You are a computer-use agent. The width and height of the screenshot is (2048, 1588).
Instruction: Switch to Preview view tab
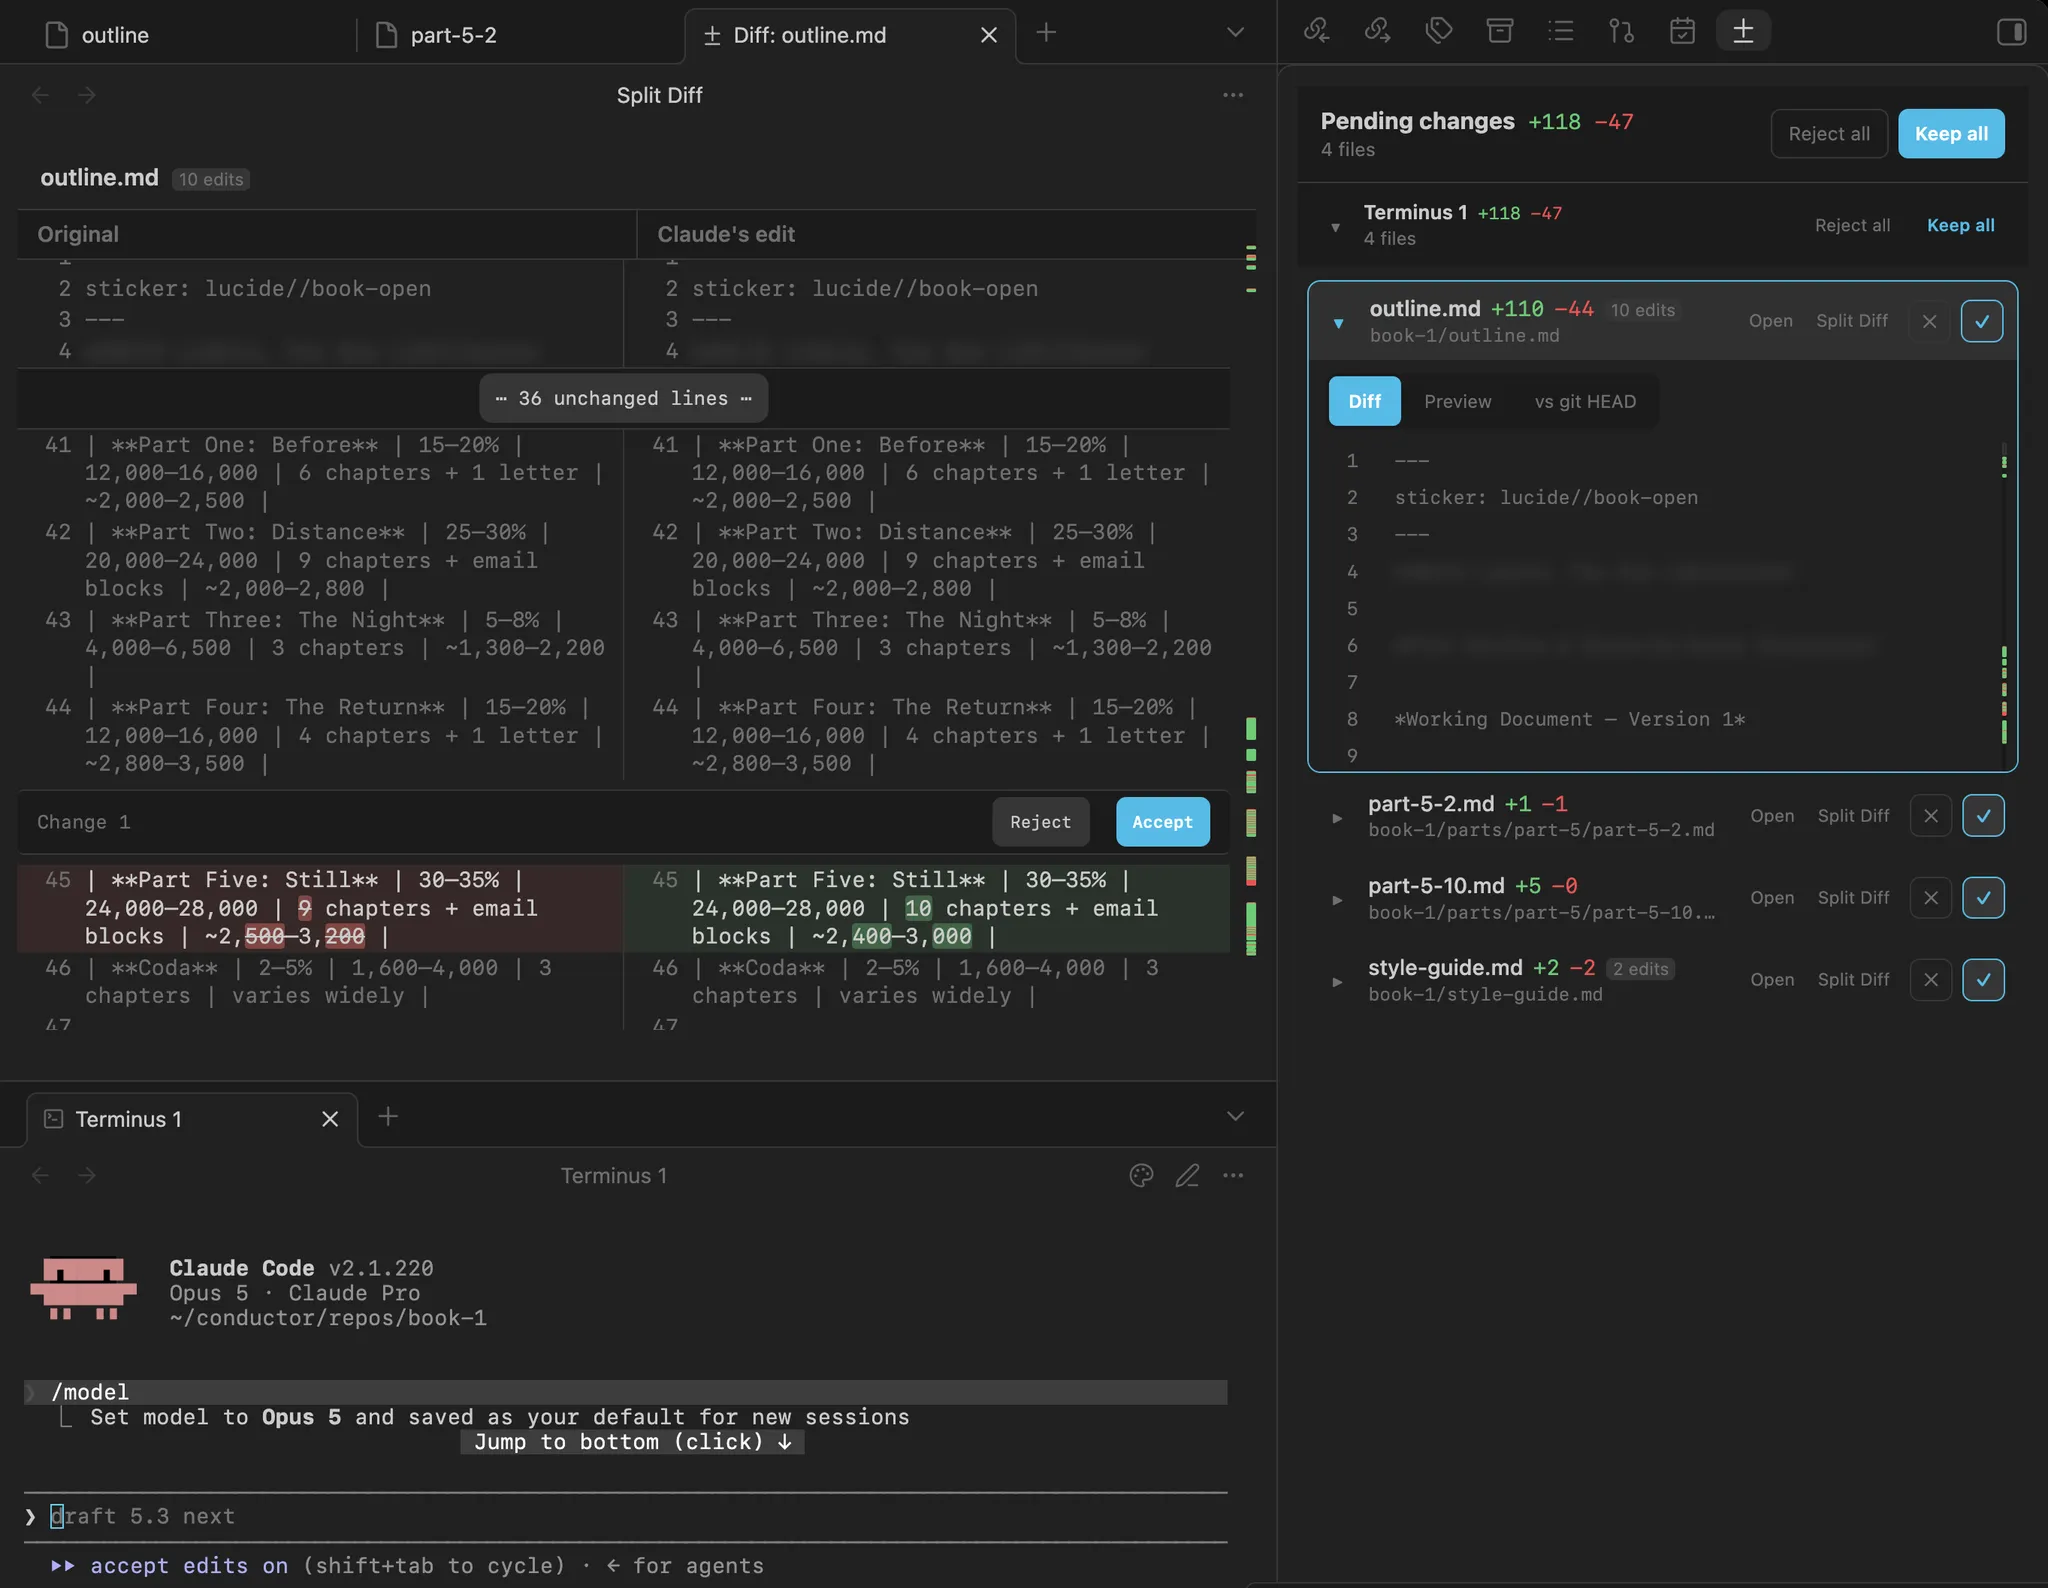1457,401
